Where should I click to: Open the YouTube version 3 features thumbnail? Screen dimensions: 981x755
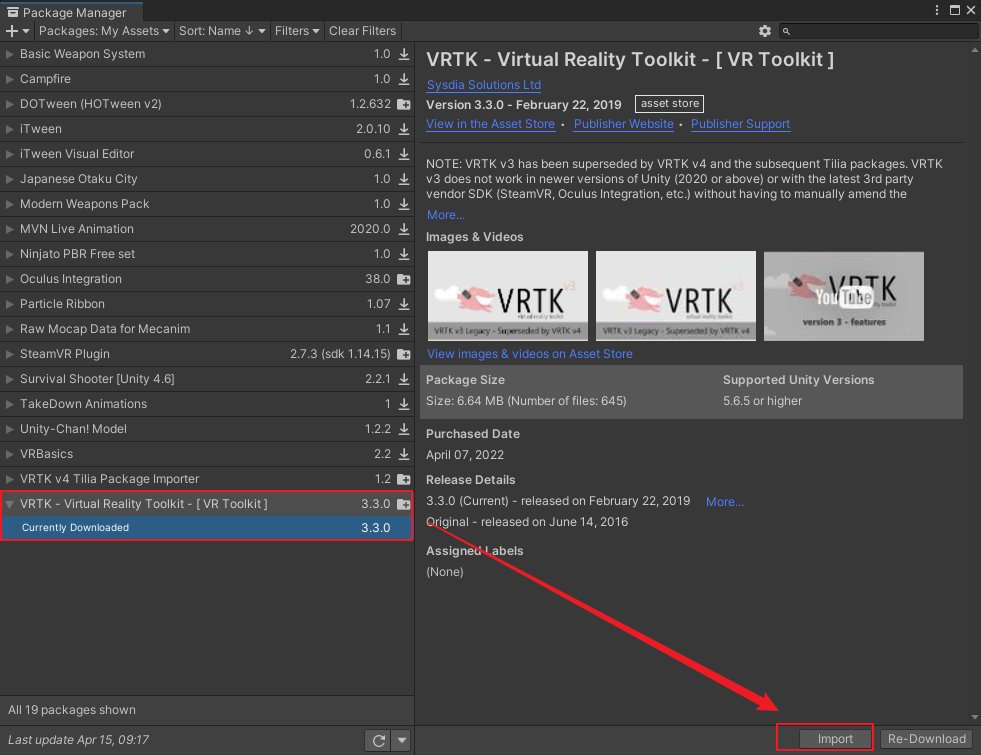843,296
